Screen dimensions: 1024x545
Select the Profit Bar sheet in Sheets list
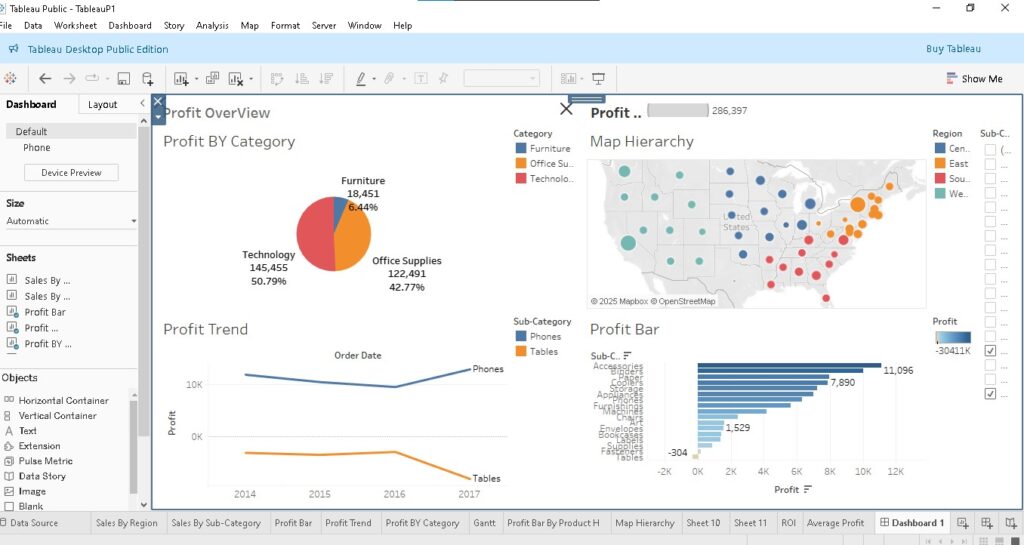click(45, 312)
